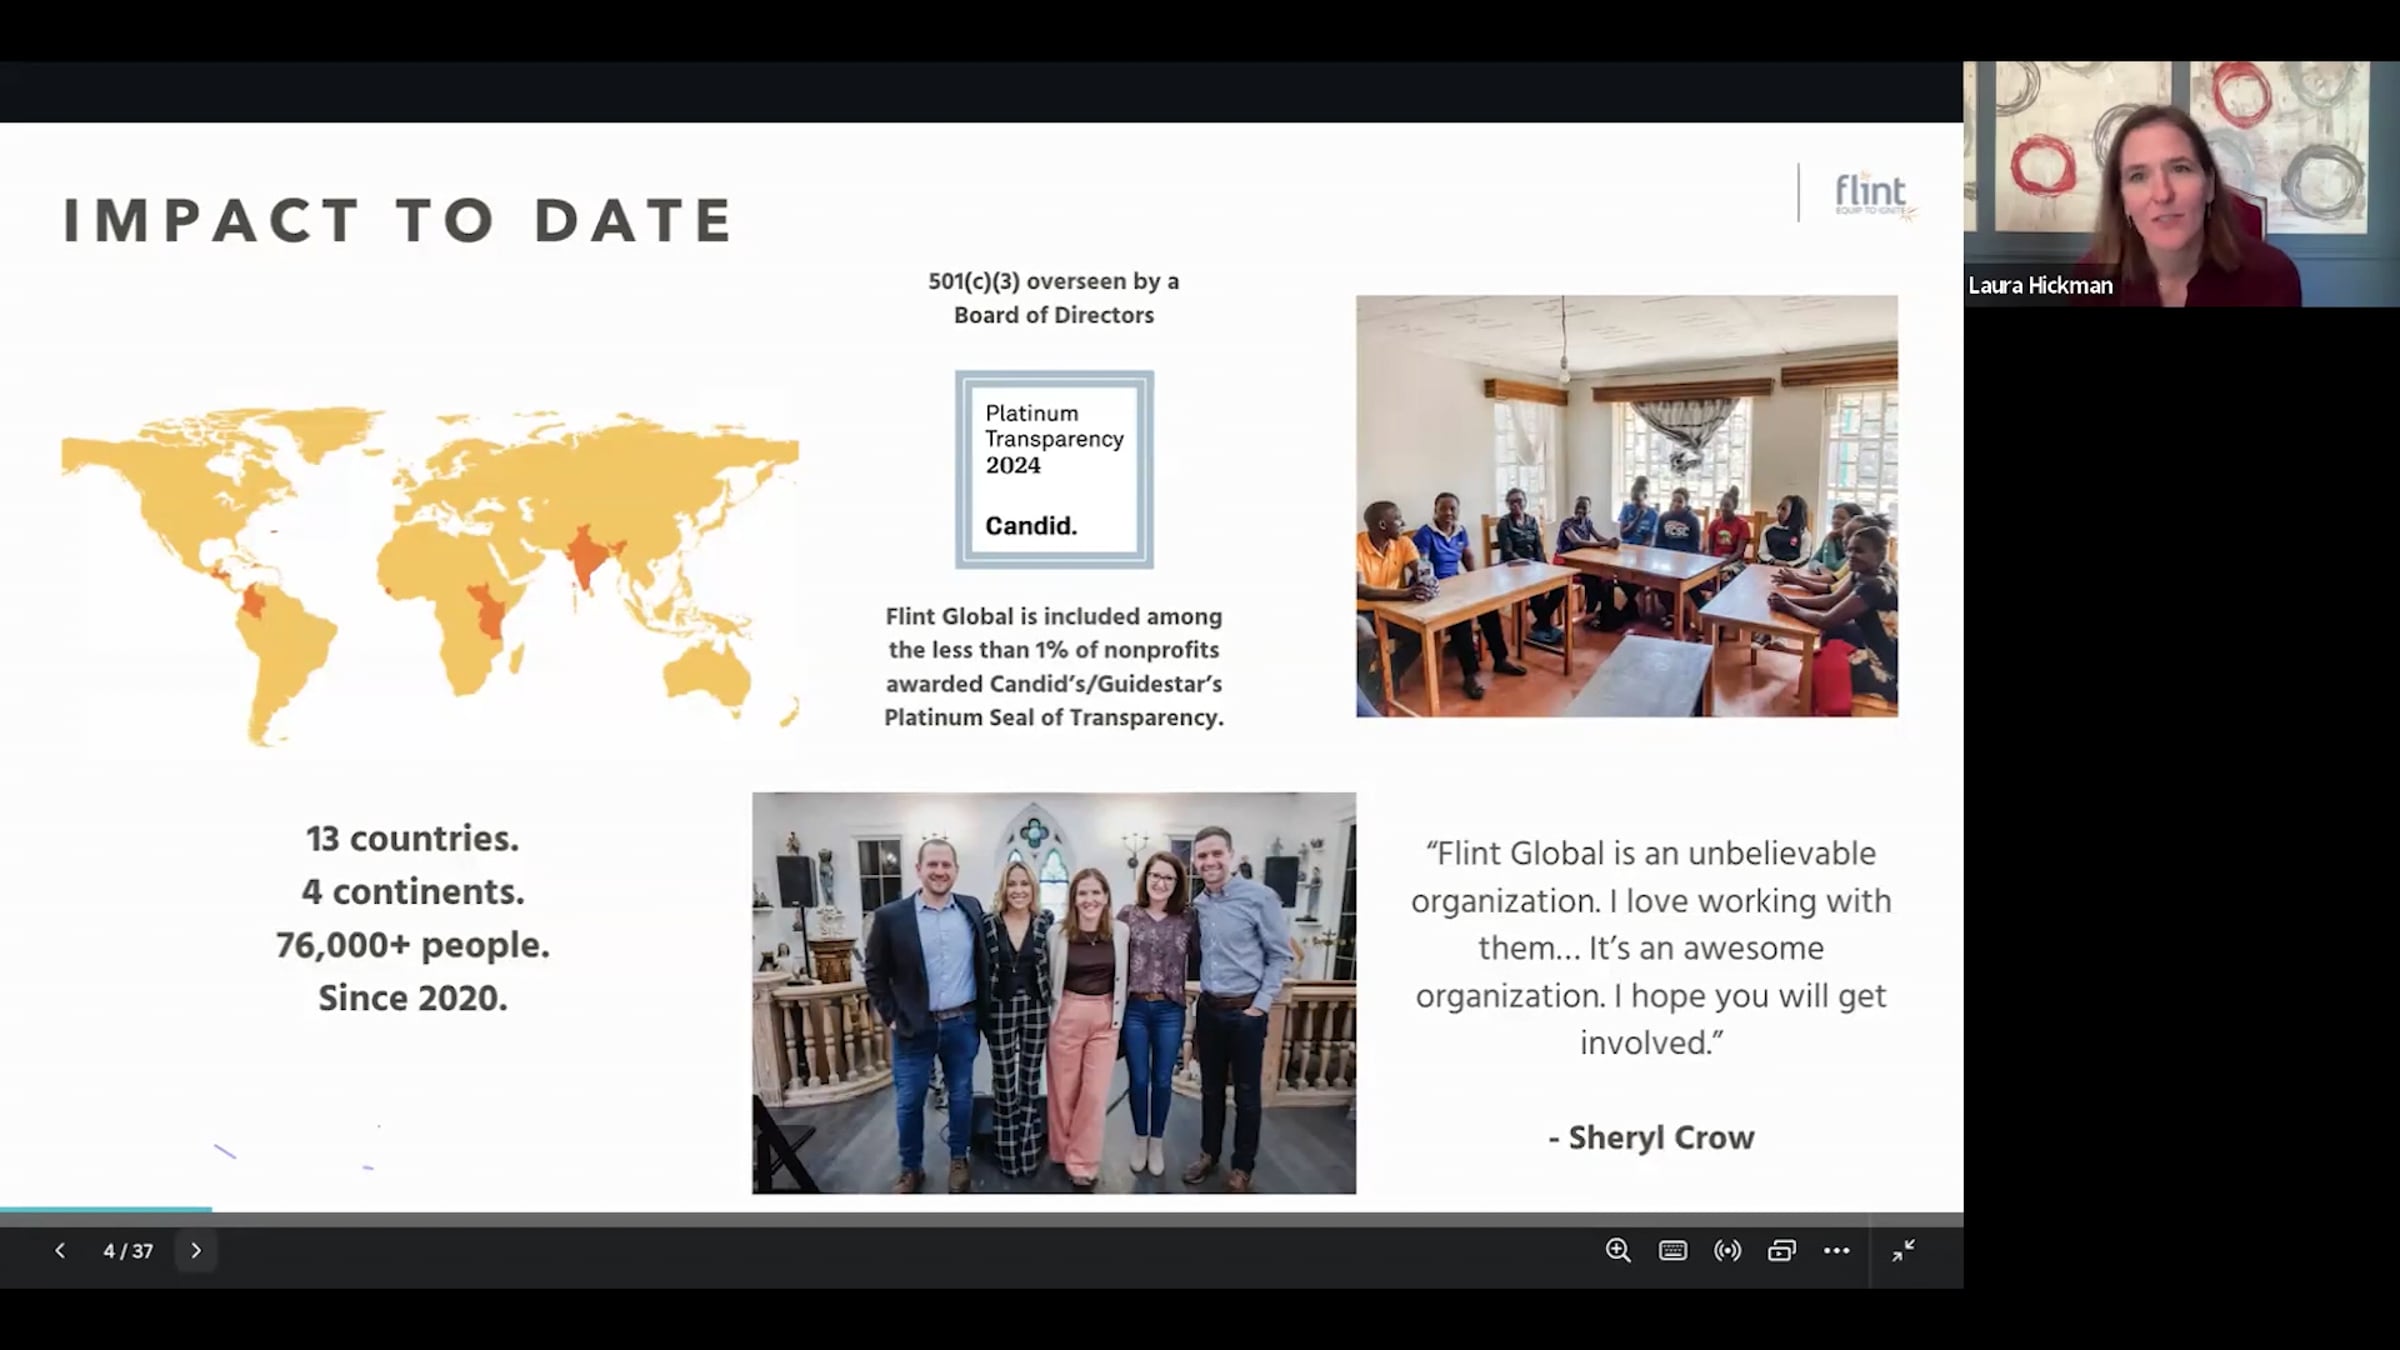This screenshot has height=1350, width=2400.
Task: Exit full screen with the collapse arrows
Action: (1903, 1250)
